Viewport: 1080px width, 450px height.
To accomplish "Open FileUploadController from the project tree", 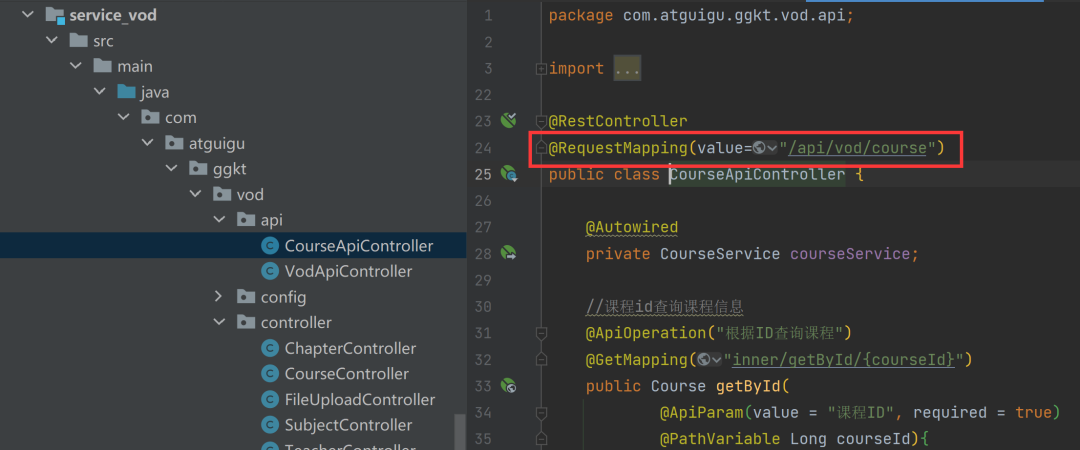I will click(359, 399).
